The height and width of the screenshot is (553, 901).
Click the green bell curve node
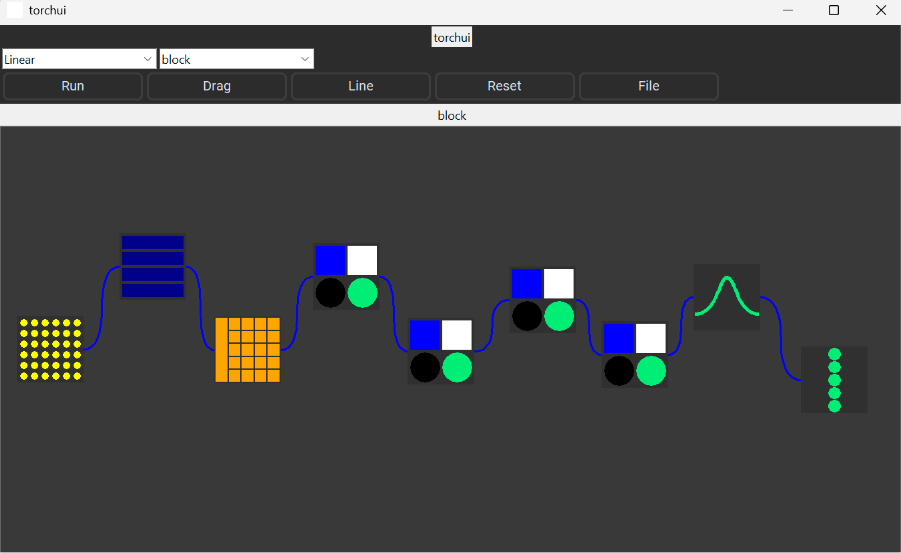pyautogui.click(x=727, y=297)
